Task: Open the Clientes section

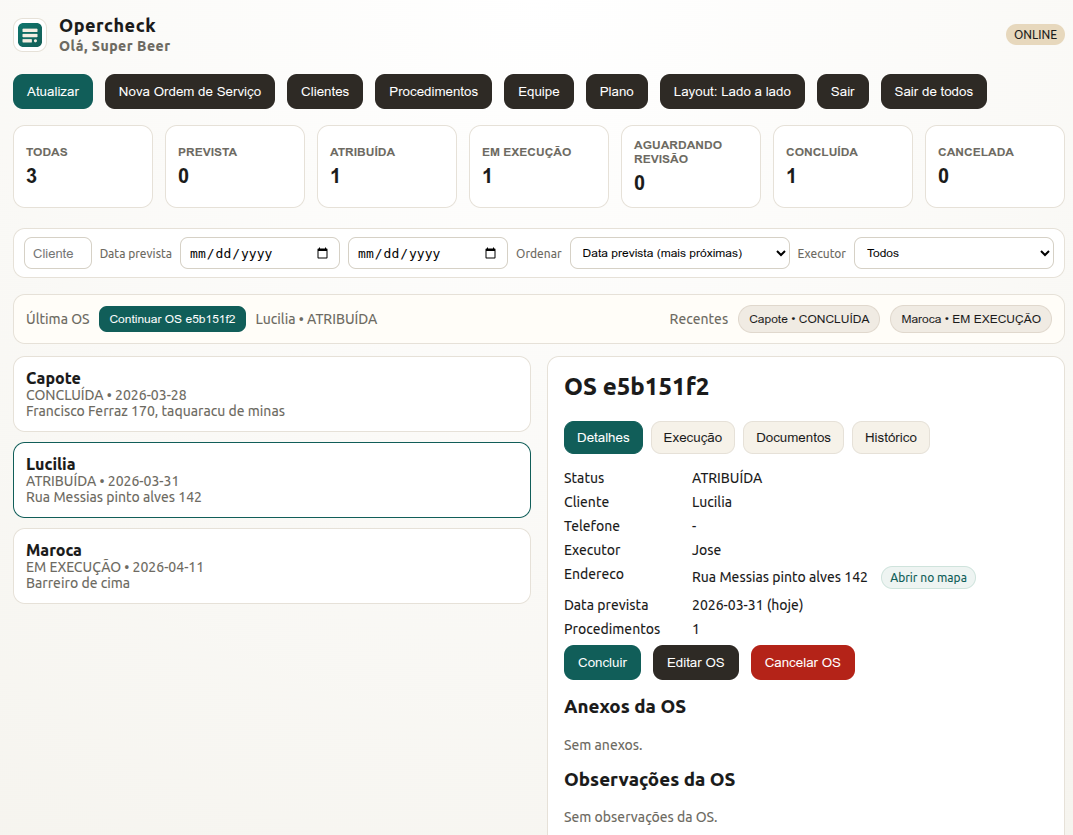Action: [x=324, y=91]
